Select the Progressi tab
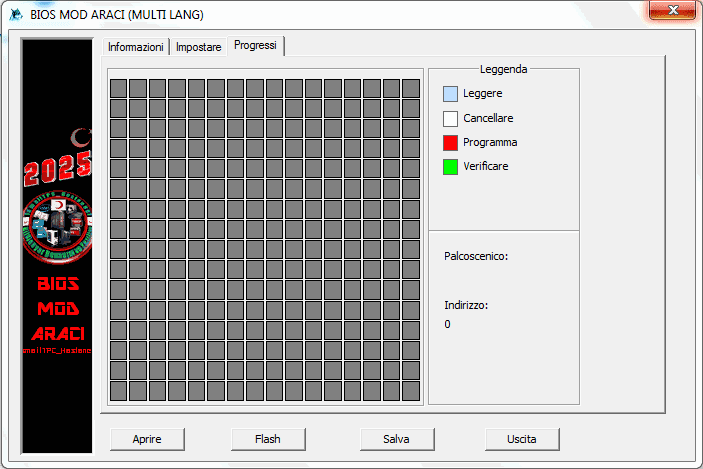 (x=256, y=46)
